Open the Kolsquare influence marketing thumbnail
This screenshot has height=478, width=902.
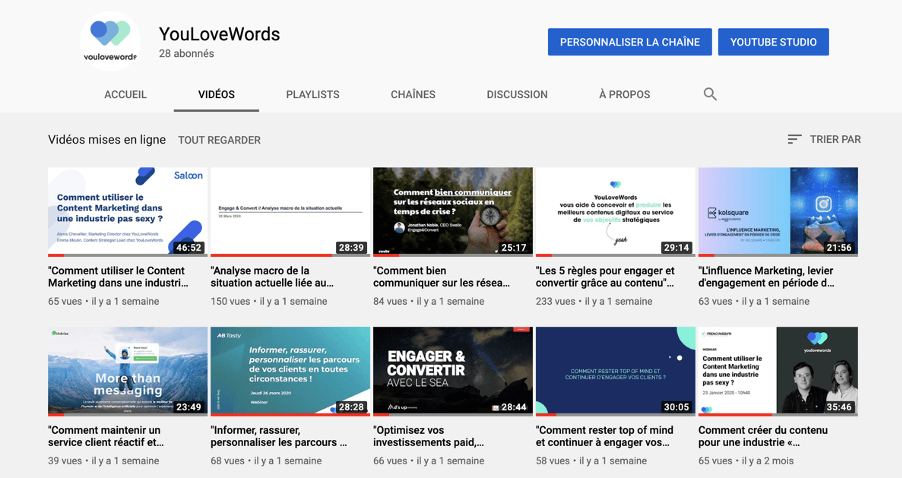(x=777, y=211)
